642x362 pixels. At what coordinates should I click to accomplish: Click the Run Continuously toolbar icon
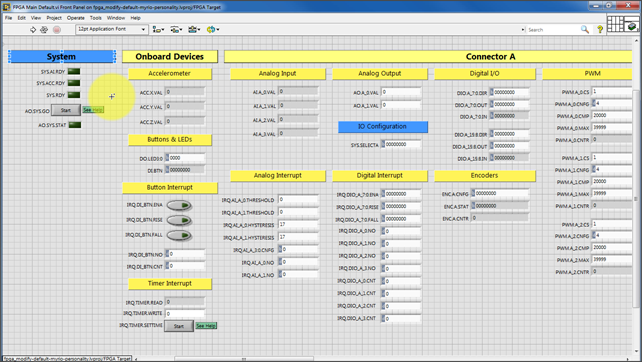[x=44, y=29]
